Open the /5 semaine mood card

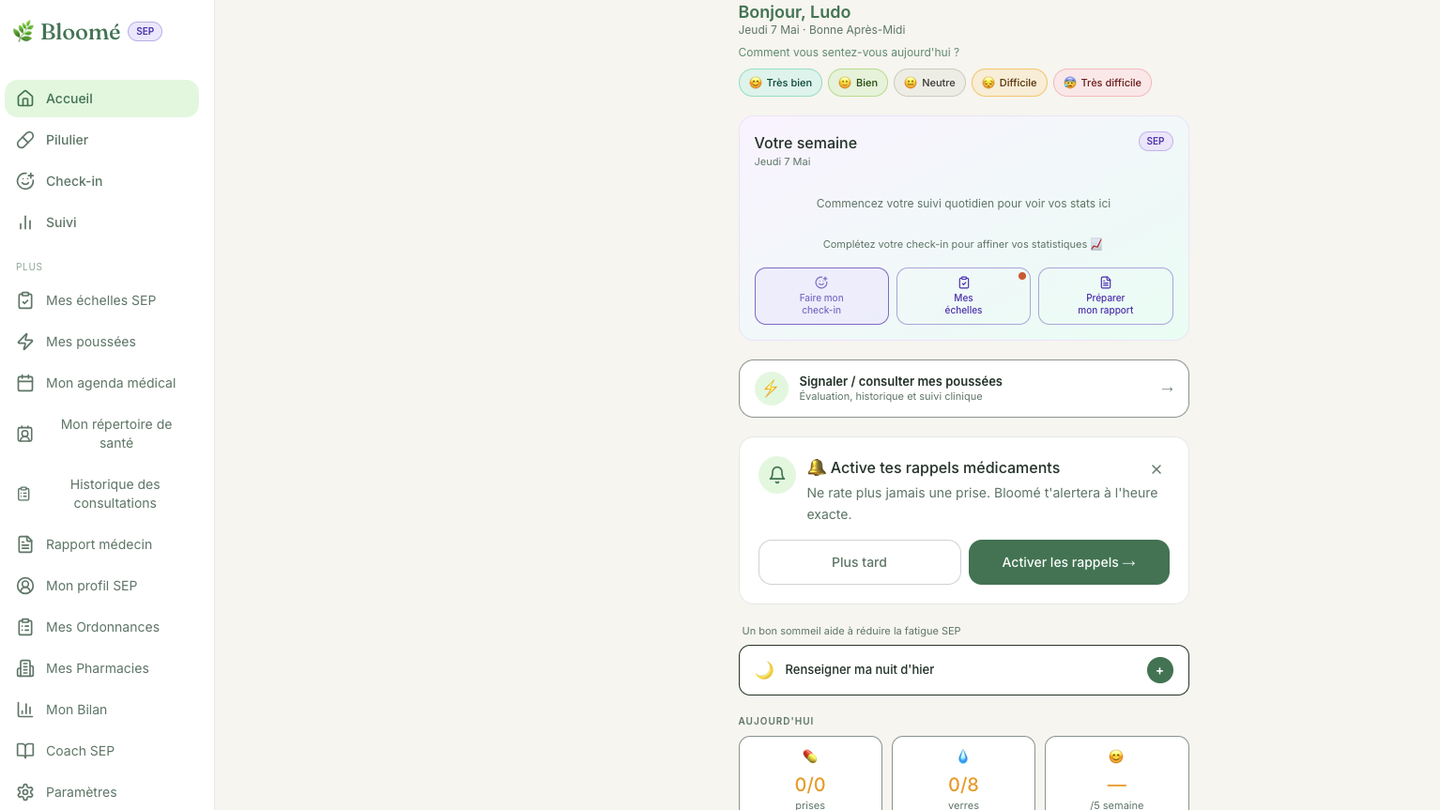[x=1117, y=774]
